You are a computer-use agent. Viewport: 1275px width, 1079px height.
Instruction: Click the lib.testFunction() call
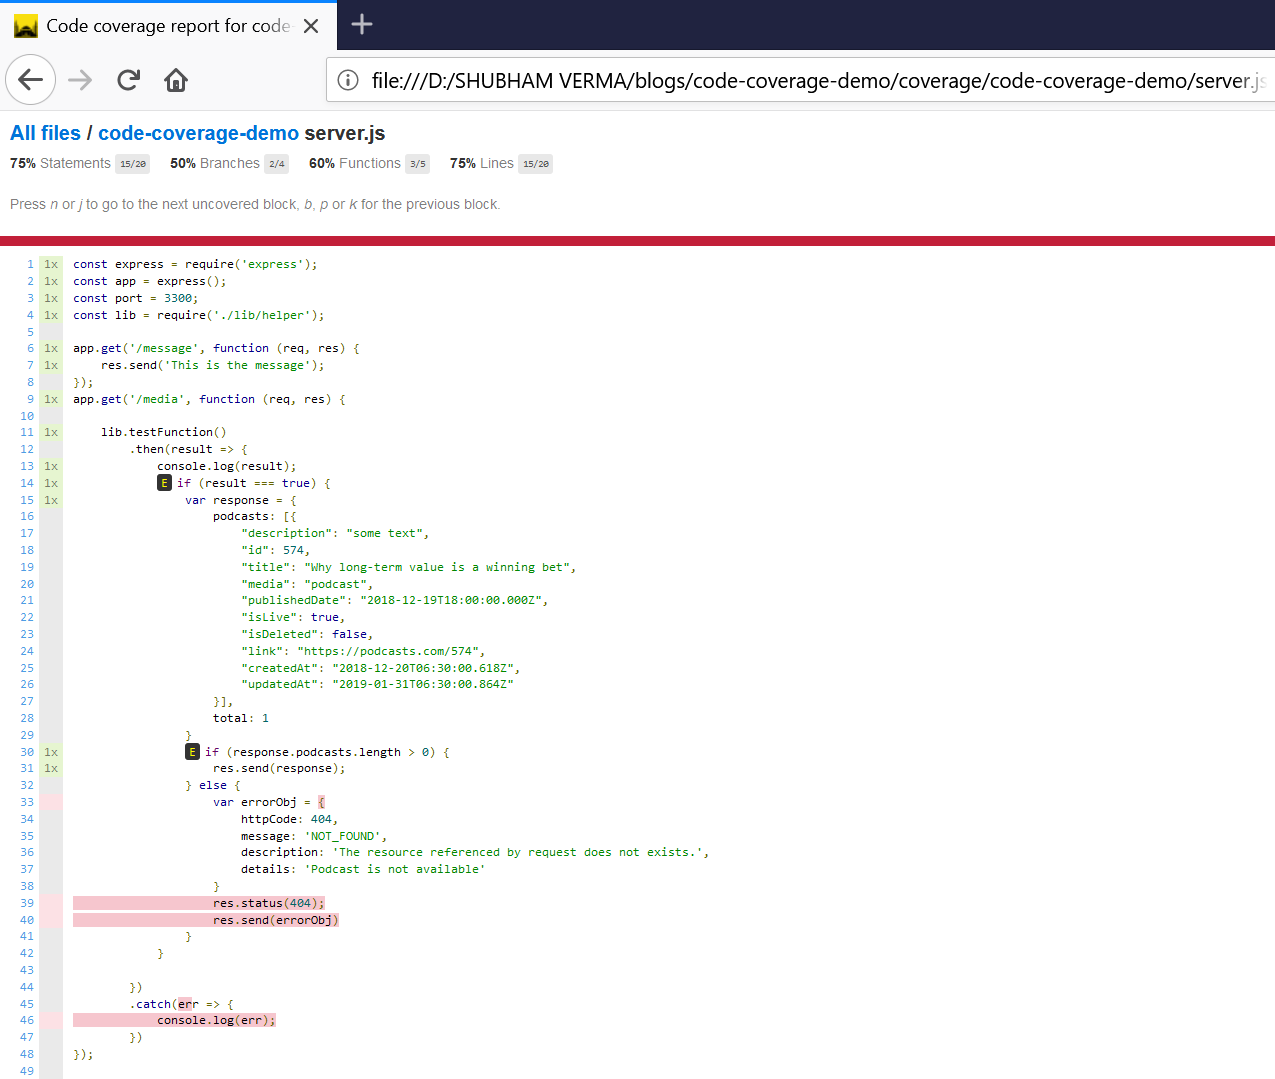pyautogui.click(x=164, y=432)
